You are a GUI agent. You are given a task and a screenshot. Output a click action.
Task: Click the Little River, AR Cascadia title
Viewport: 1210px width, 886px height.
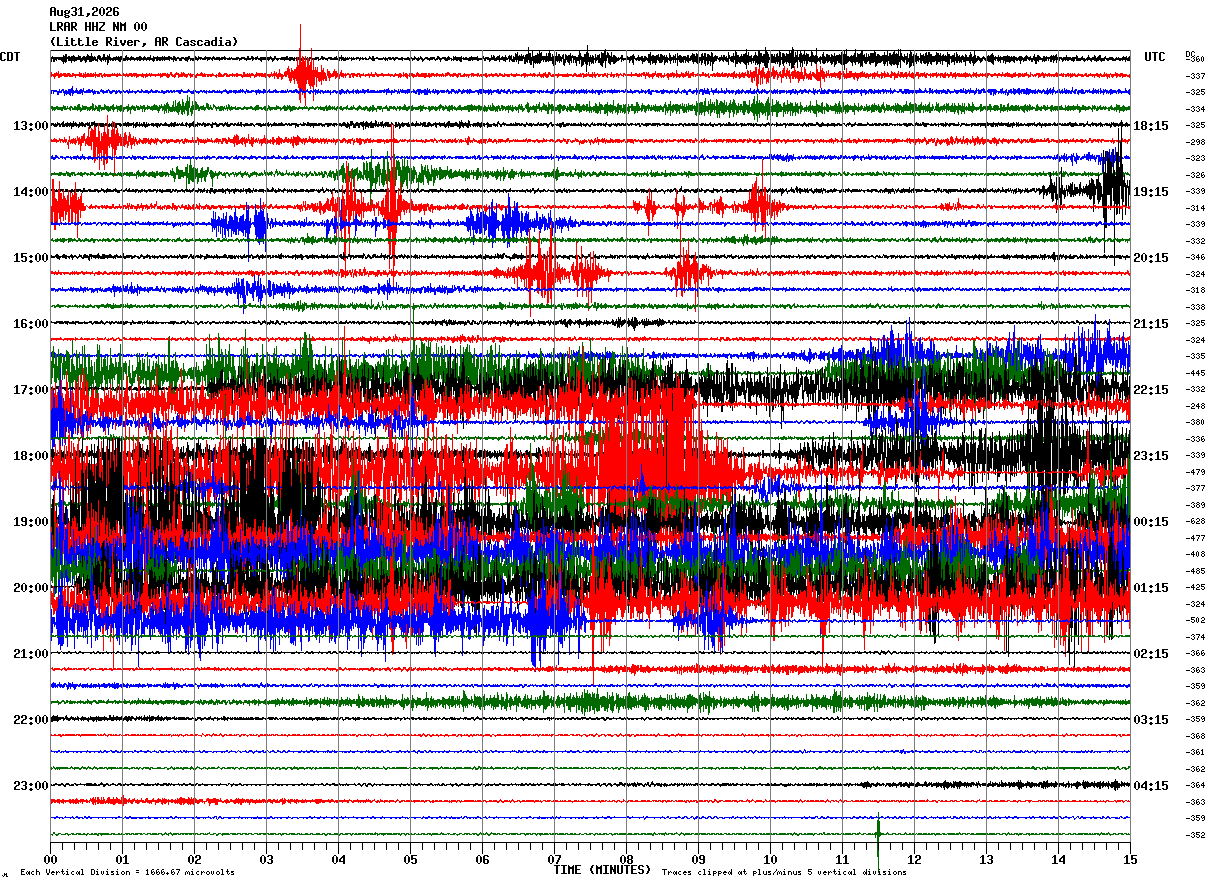pos(144,42)
